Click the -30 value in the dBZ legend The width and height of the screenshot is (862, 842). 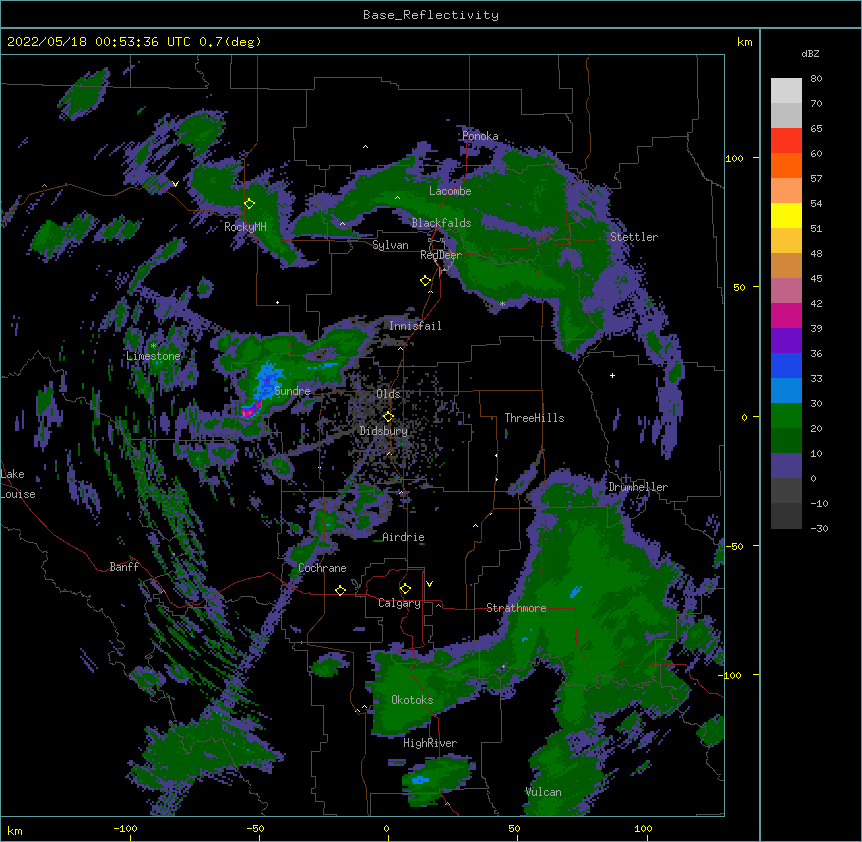click(x=819, y=528)
